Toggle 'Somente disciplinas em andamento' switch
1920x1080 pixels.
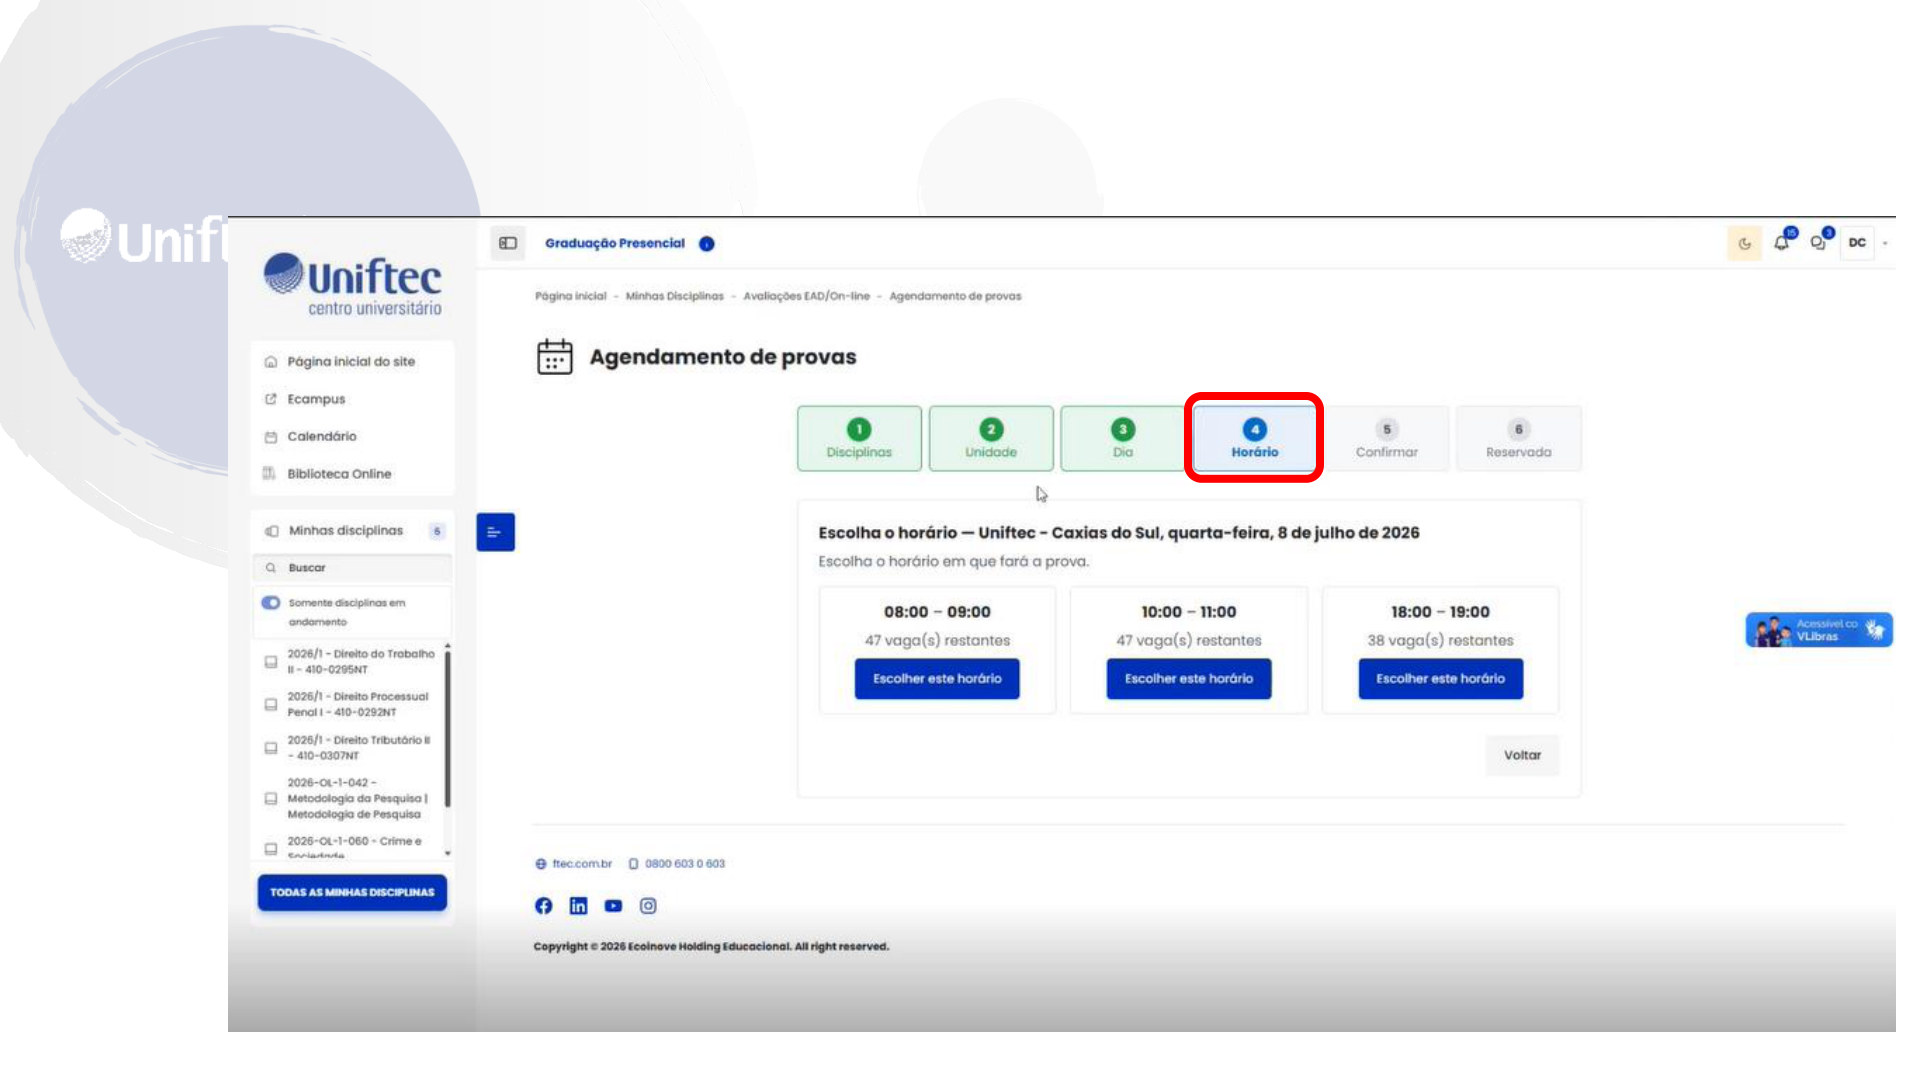tap(271, 603)
